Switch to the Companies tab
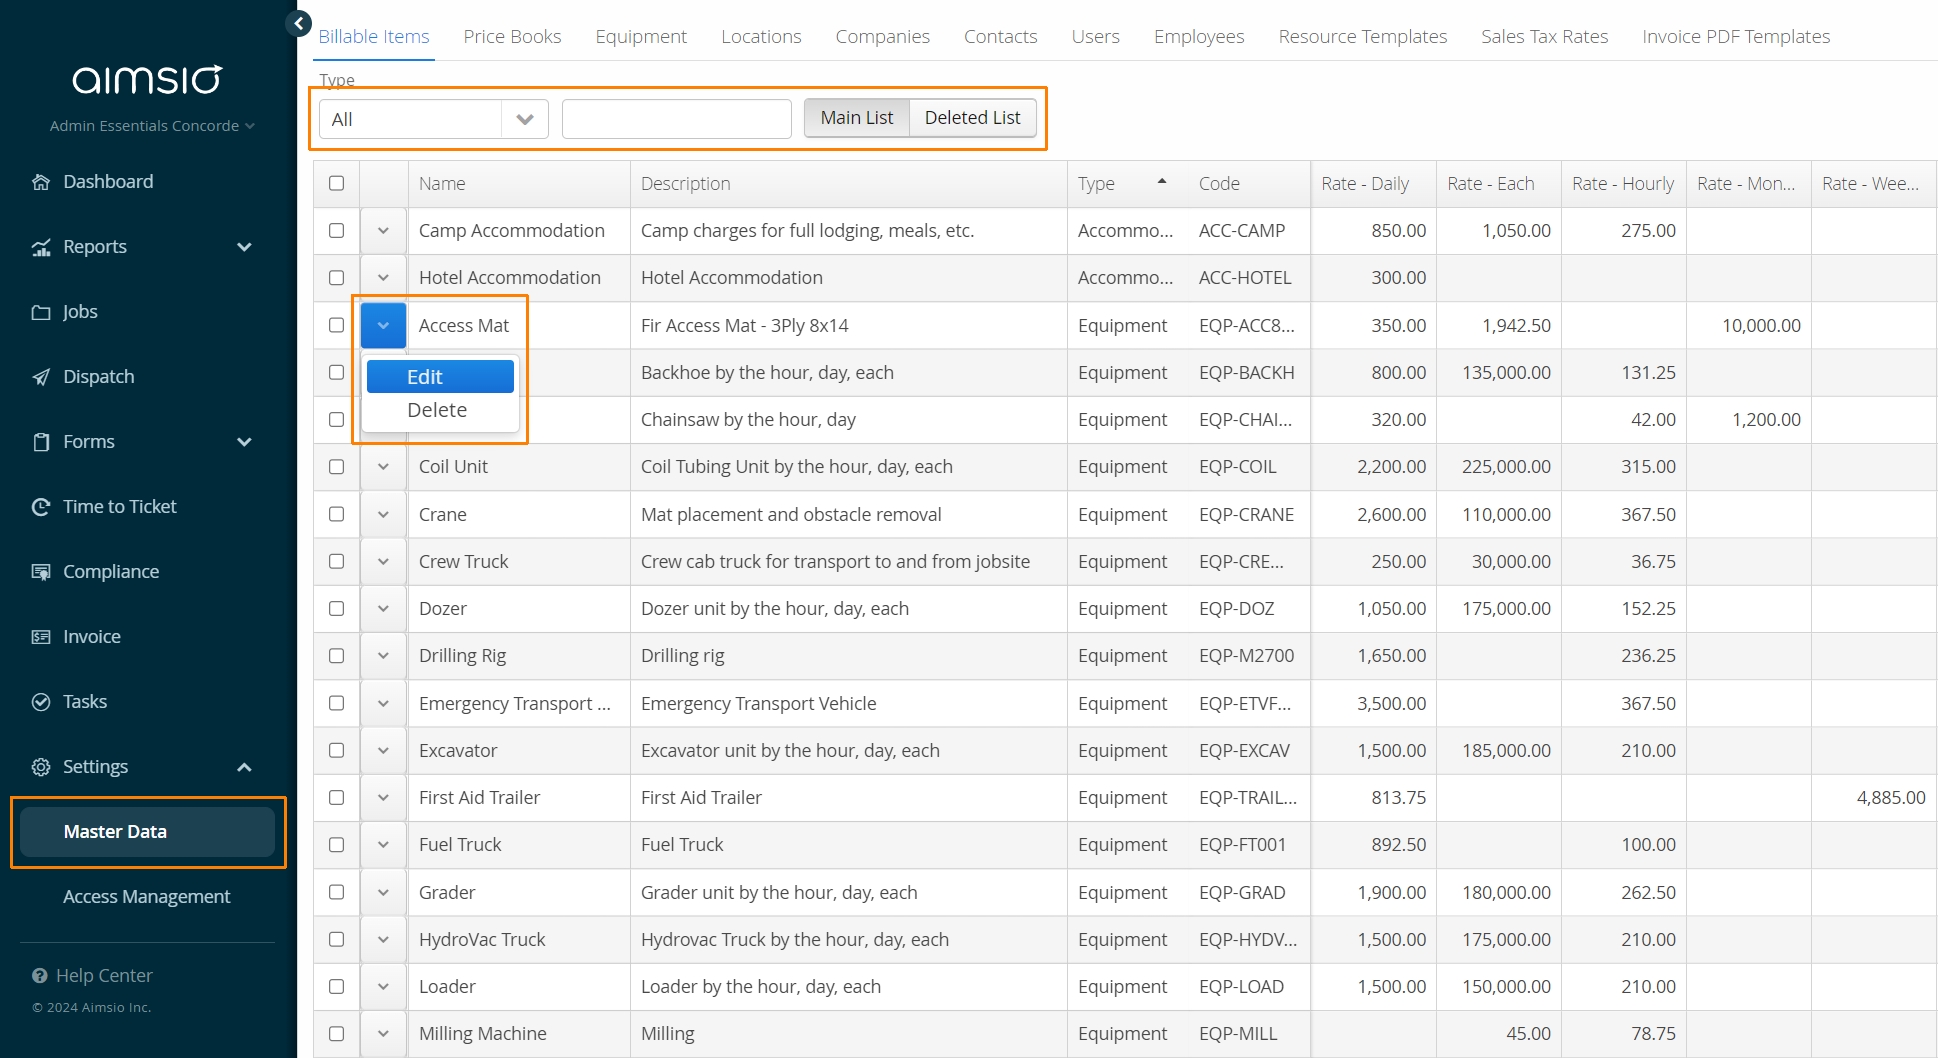Image resolution: width=1938 pixels, height=1058 pixels. point(882,36)
